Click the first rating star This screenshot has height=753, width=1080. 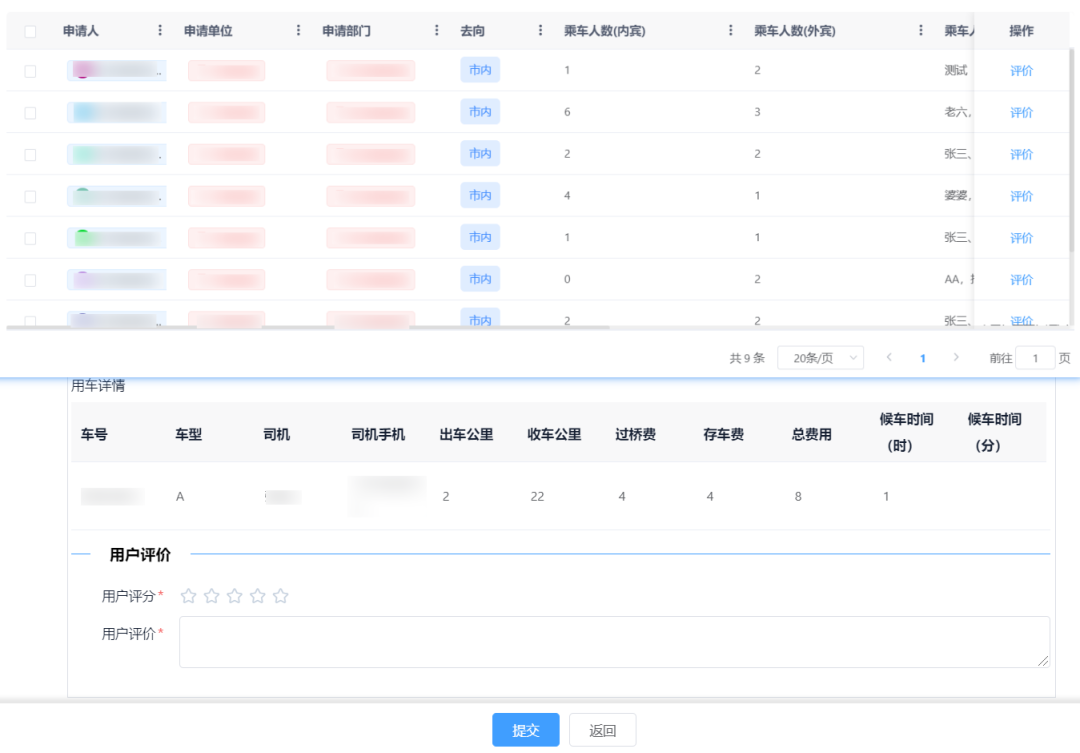pos(188,596)
